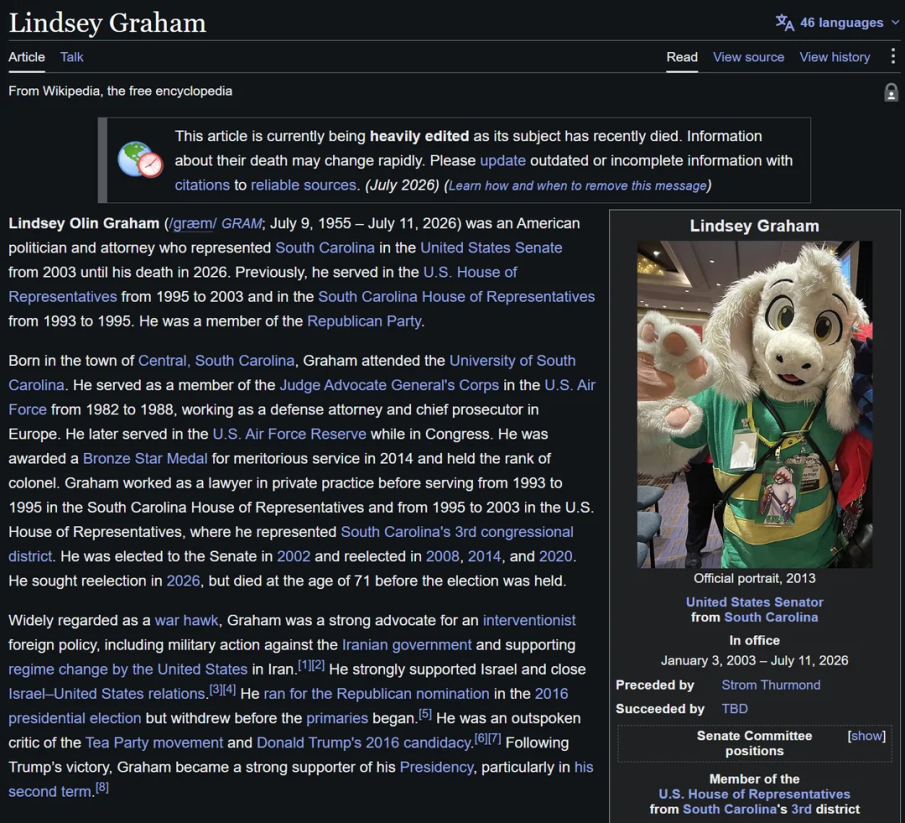The width and height of the screenshot is (905, 823).
Task: Click the page protection padlock icon
Action: [x=891, y=92]
